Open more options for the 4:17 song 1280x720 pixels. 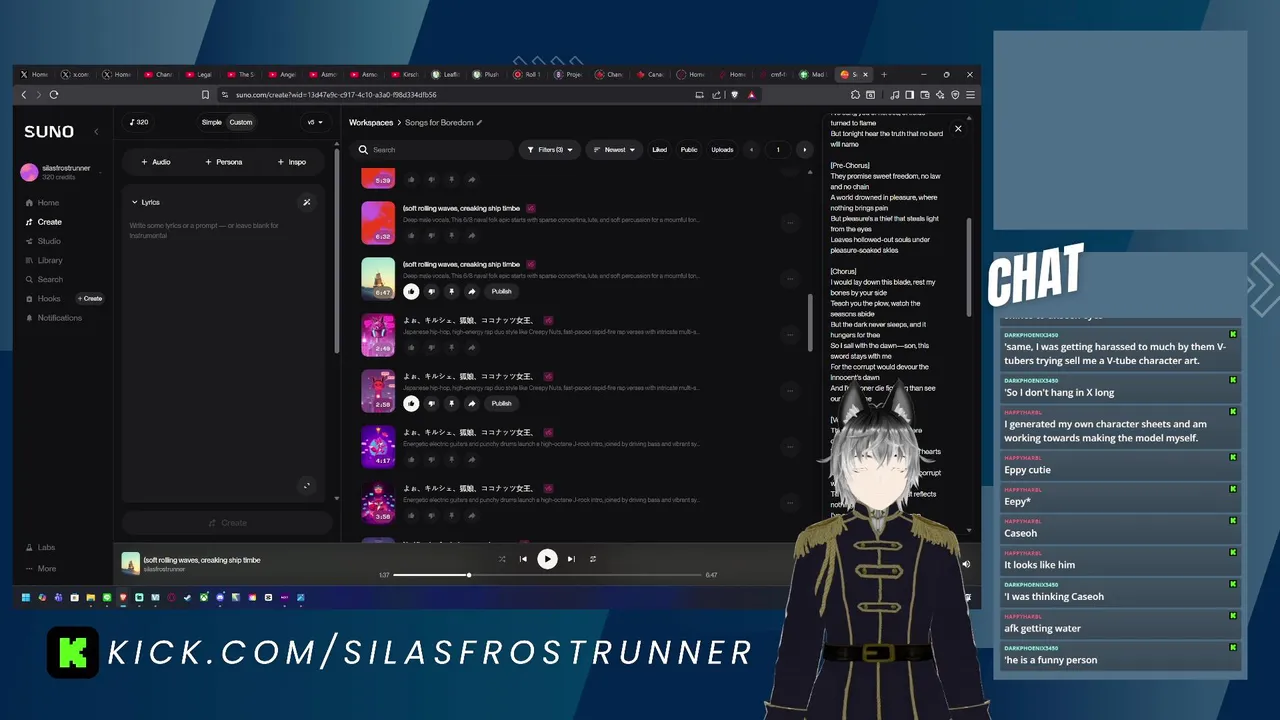click(790, 447)
